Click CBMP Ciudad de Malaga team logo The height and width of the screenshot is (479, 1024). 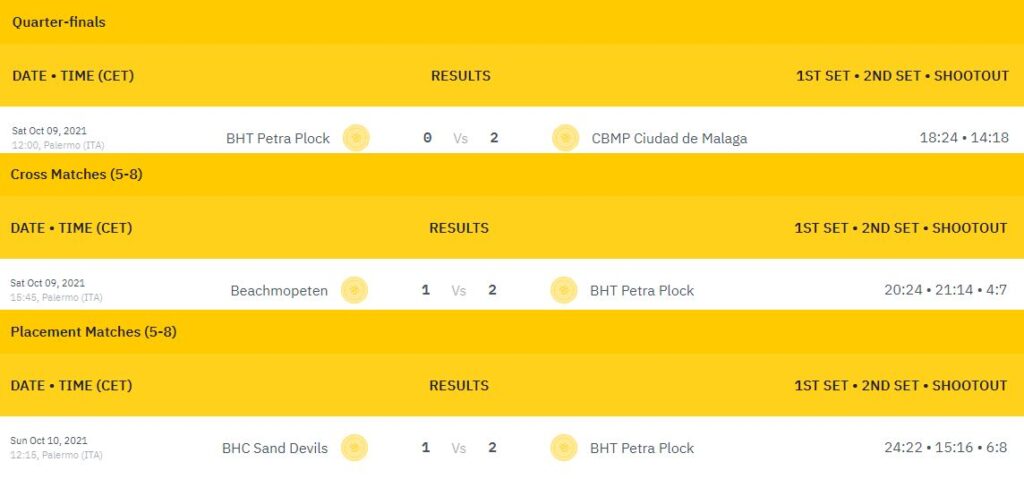tap(565, 138)
